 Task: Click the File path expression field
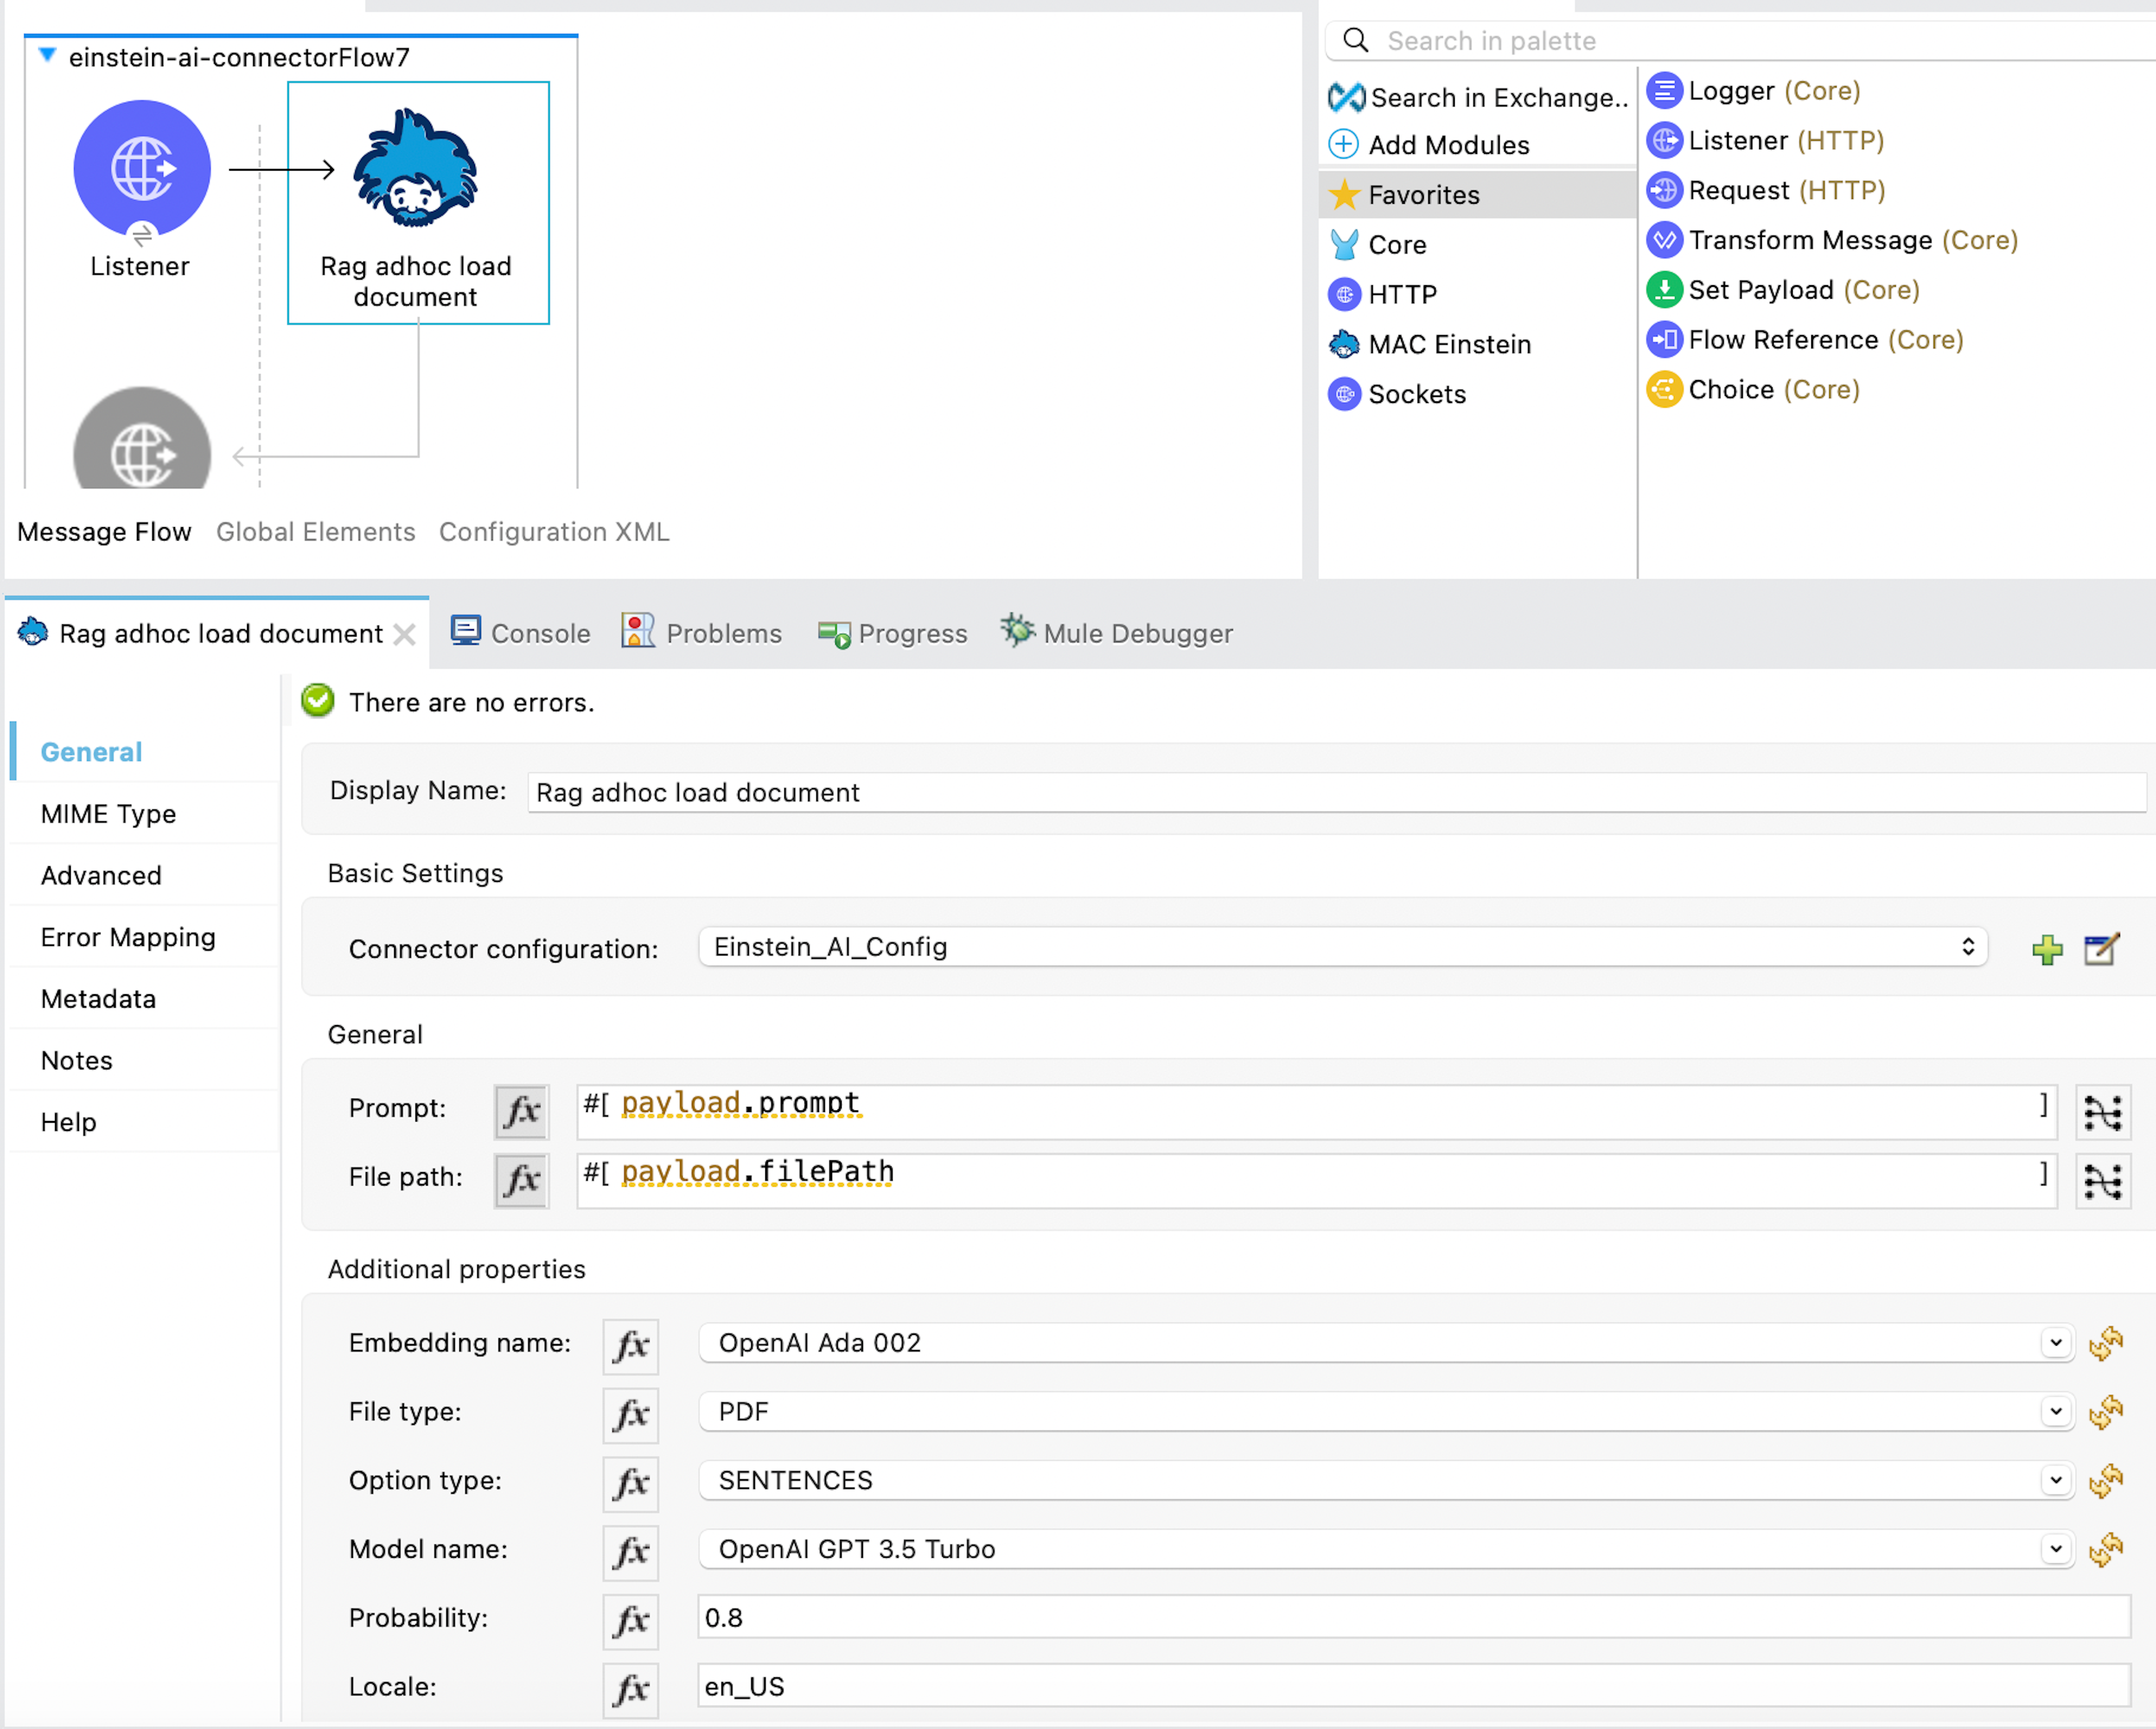1317,1180
